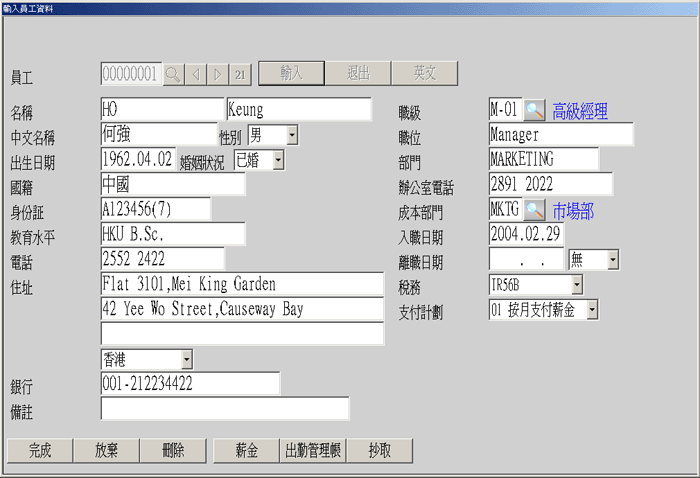Image resolution: width=700 pixels, height=478 pixels.
Task: Click the education field HKU B.Sc.
Action: pos(173,234)
